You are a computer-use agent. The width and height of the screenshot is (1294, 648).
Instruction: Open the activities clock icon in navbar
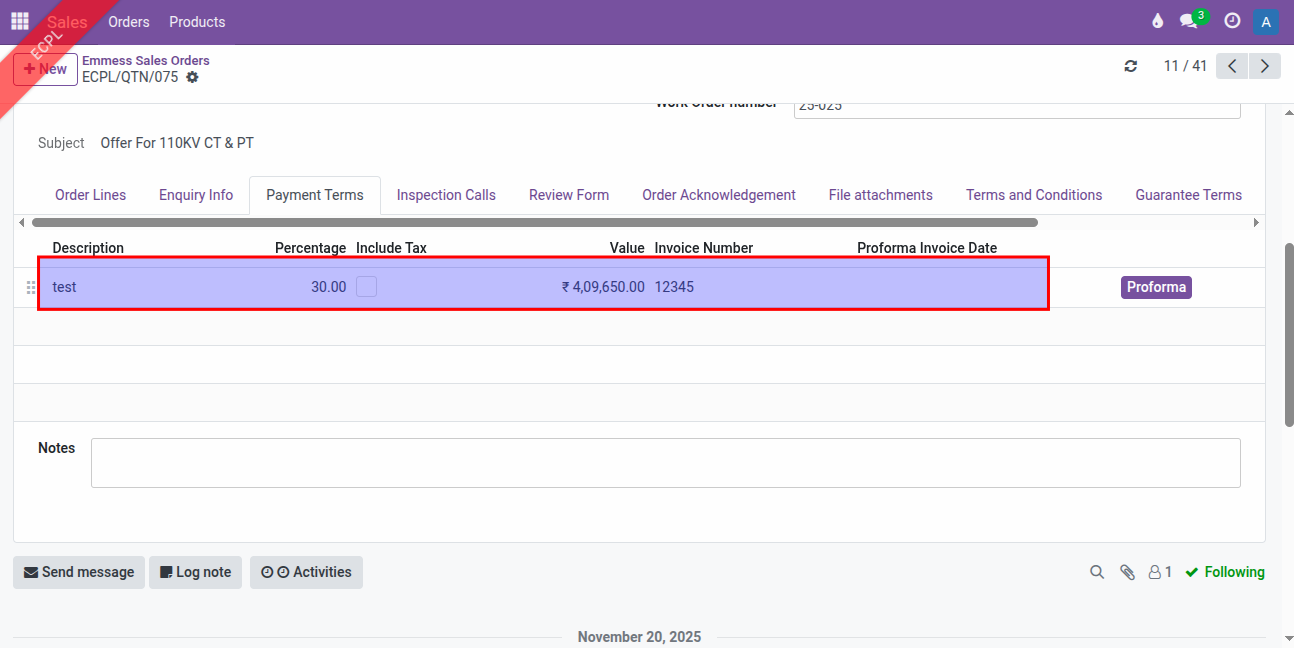tap(1232, 21)
